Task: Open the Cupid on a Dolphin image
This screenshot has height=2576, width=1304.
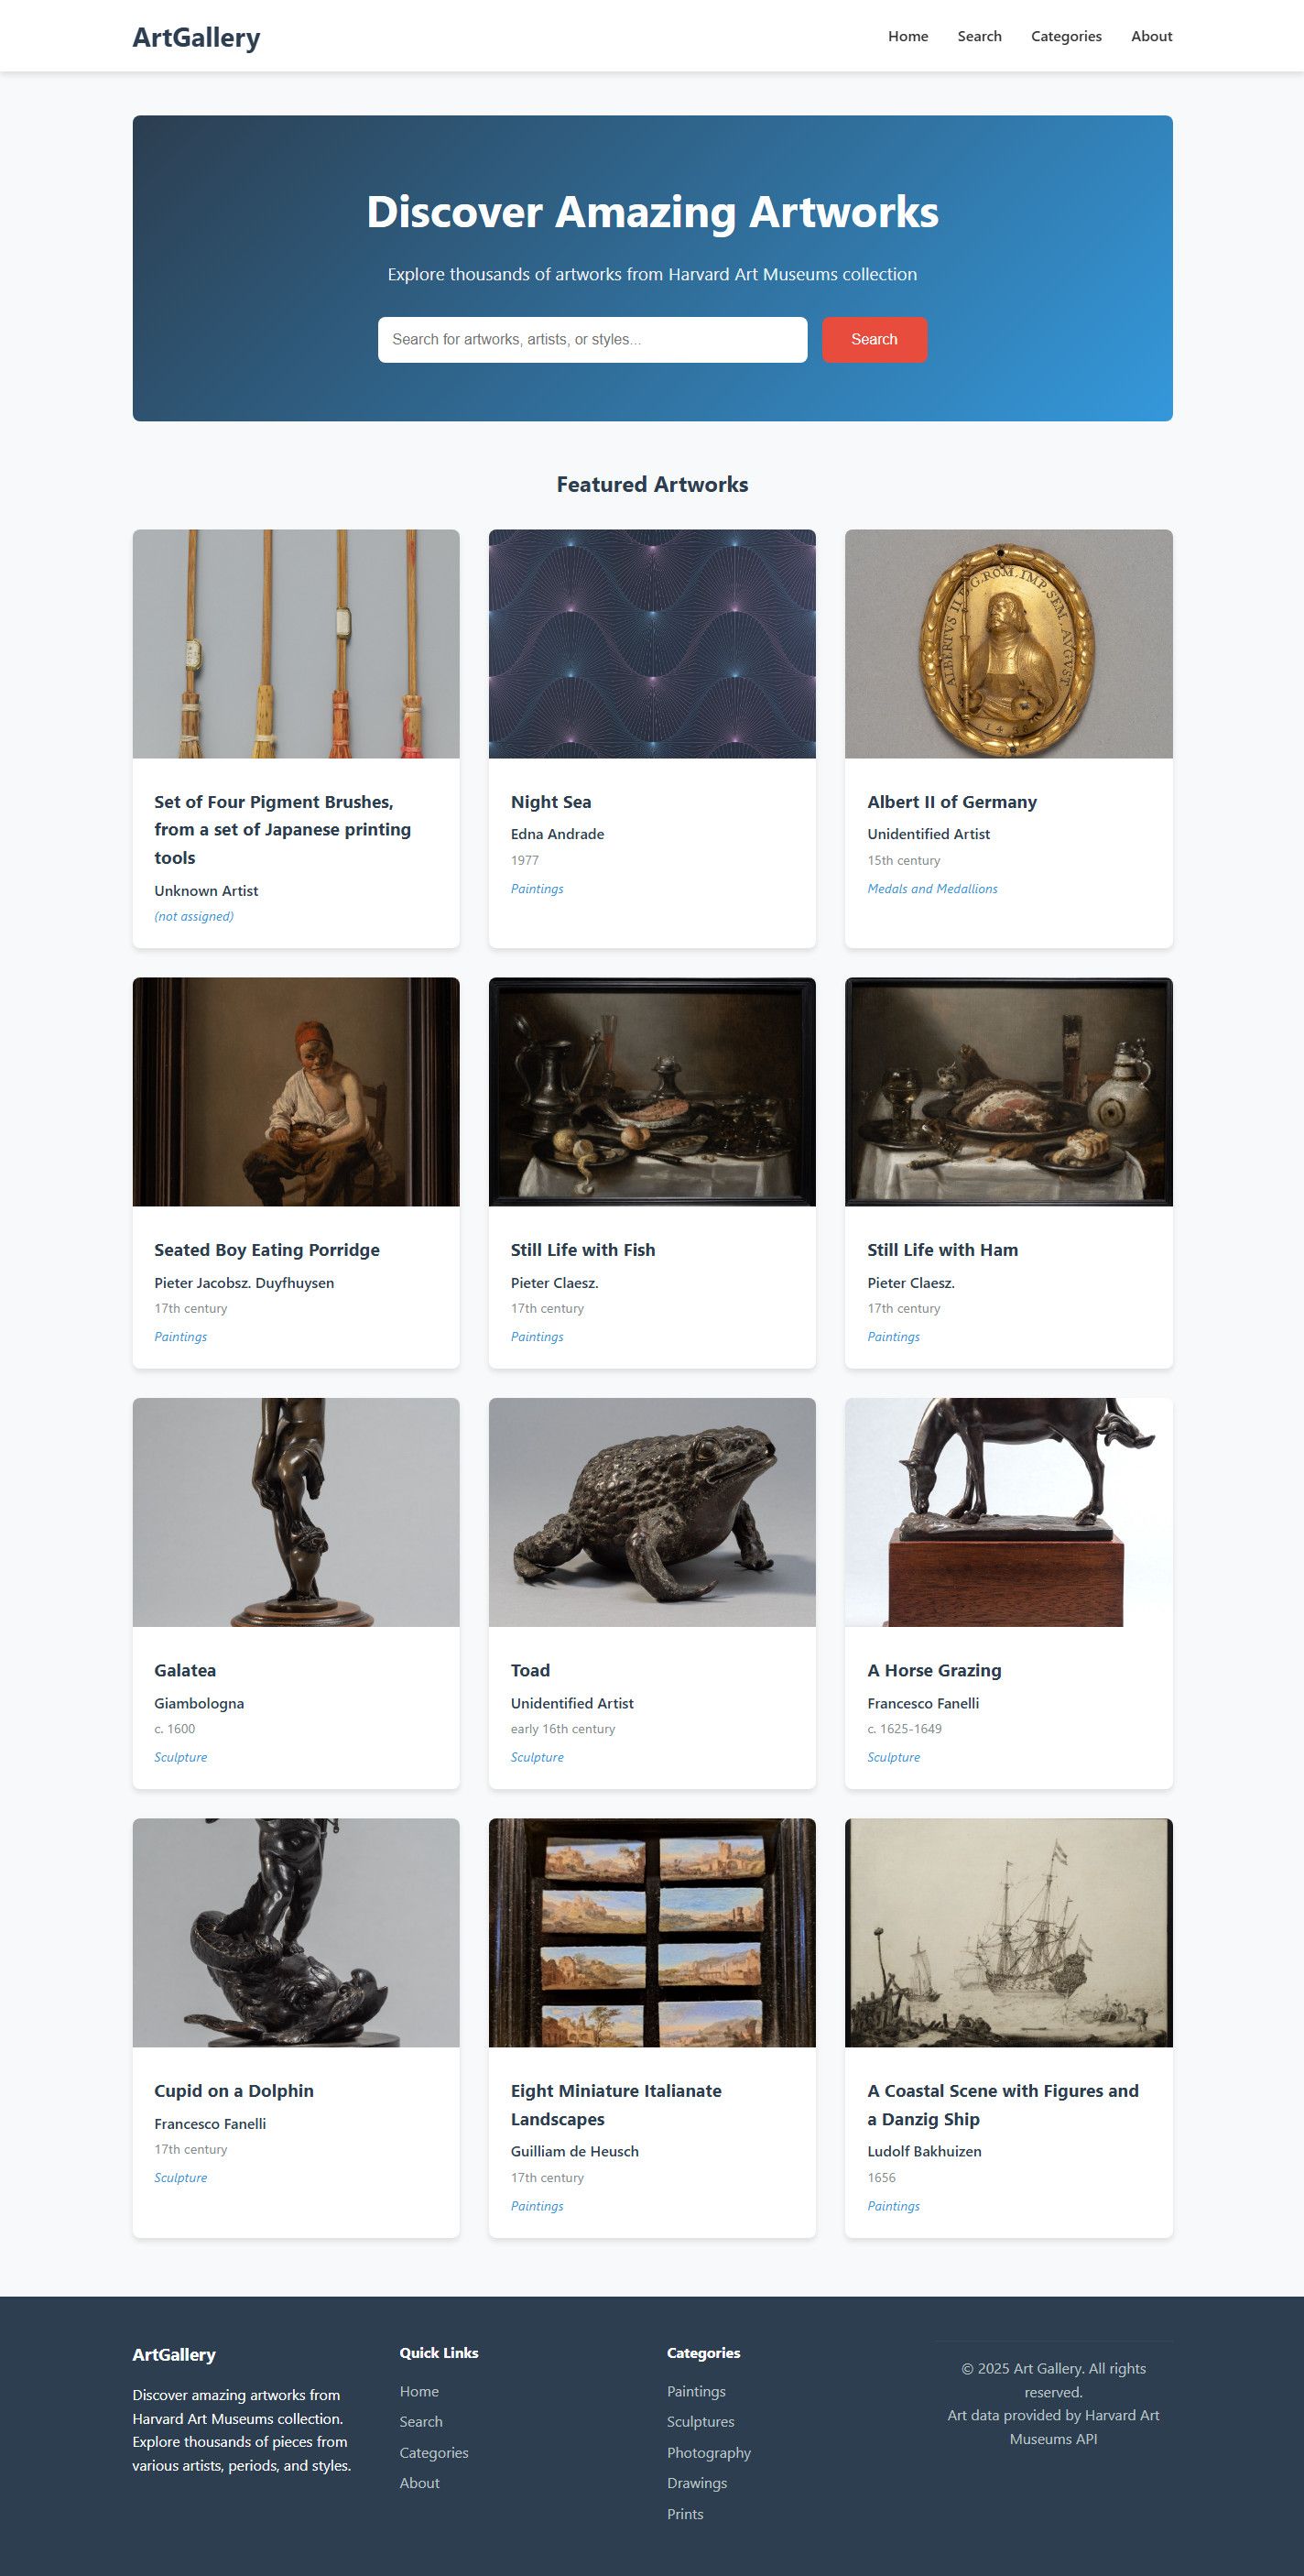Action: click(296, 1932)
